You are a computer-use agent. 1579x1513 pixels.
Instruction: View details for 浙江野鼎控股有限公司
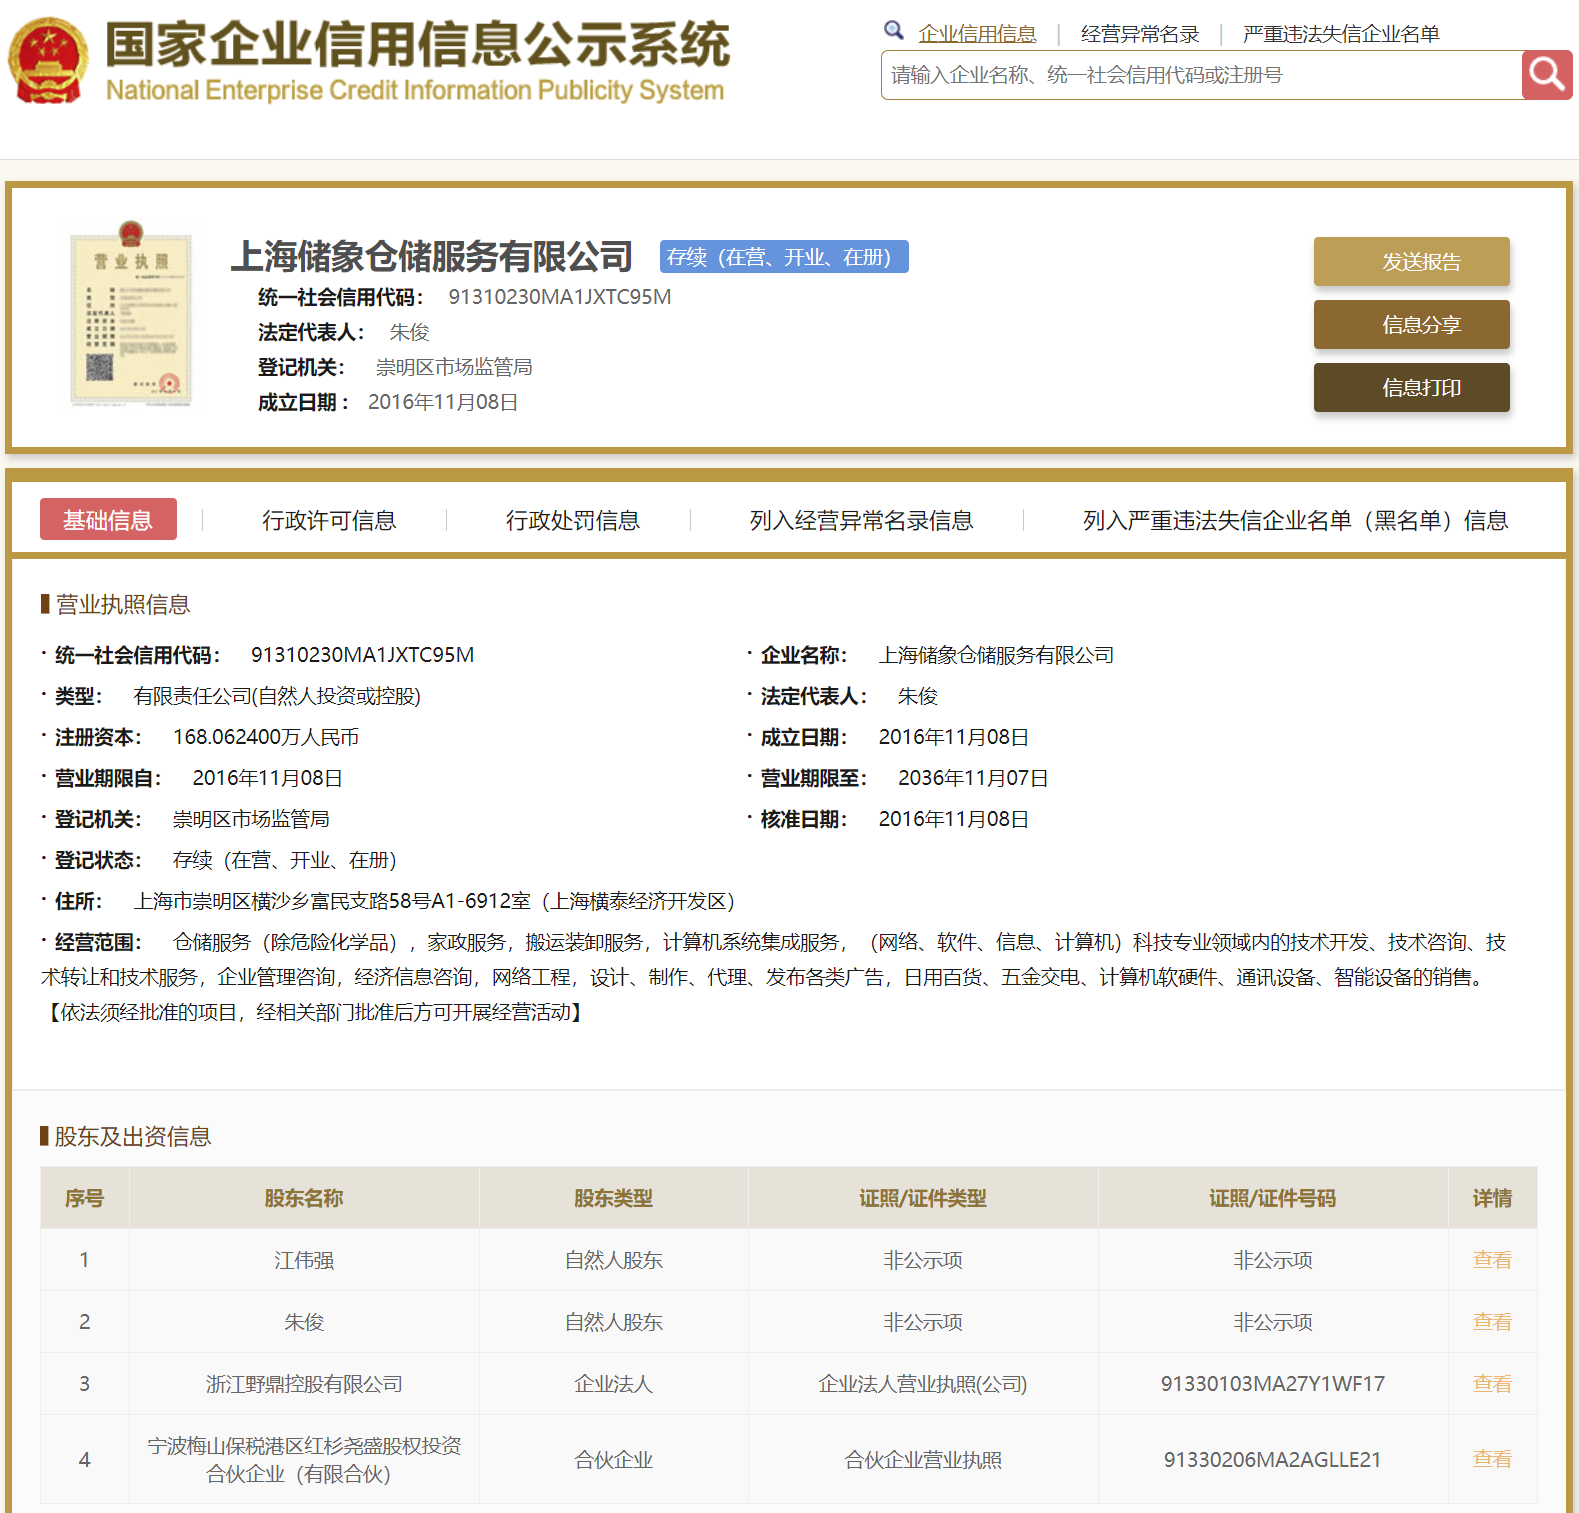[1491, 1384]
